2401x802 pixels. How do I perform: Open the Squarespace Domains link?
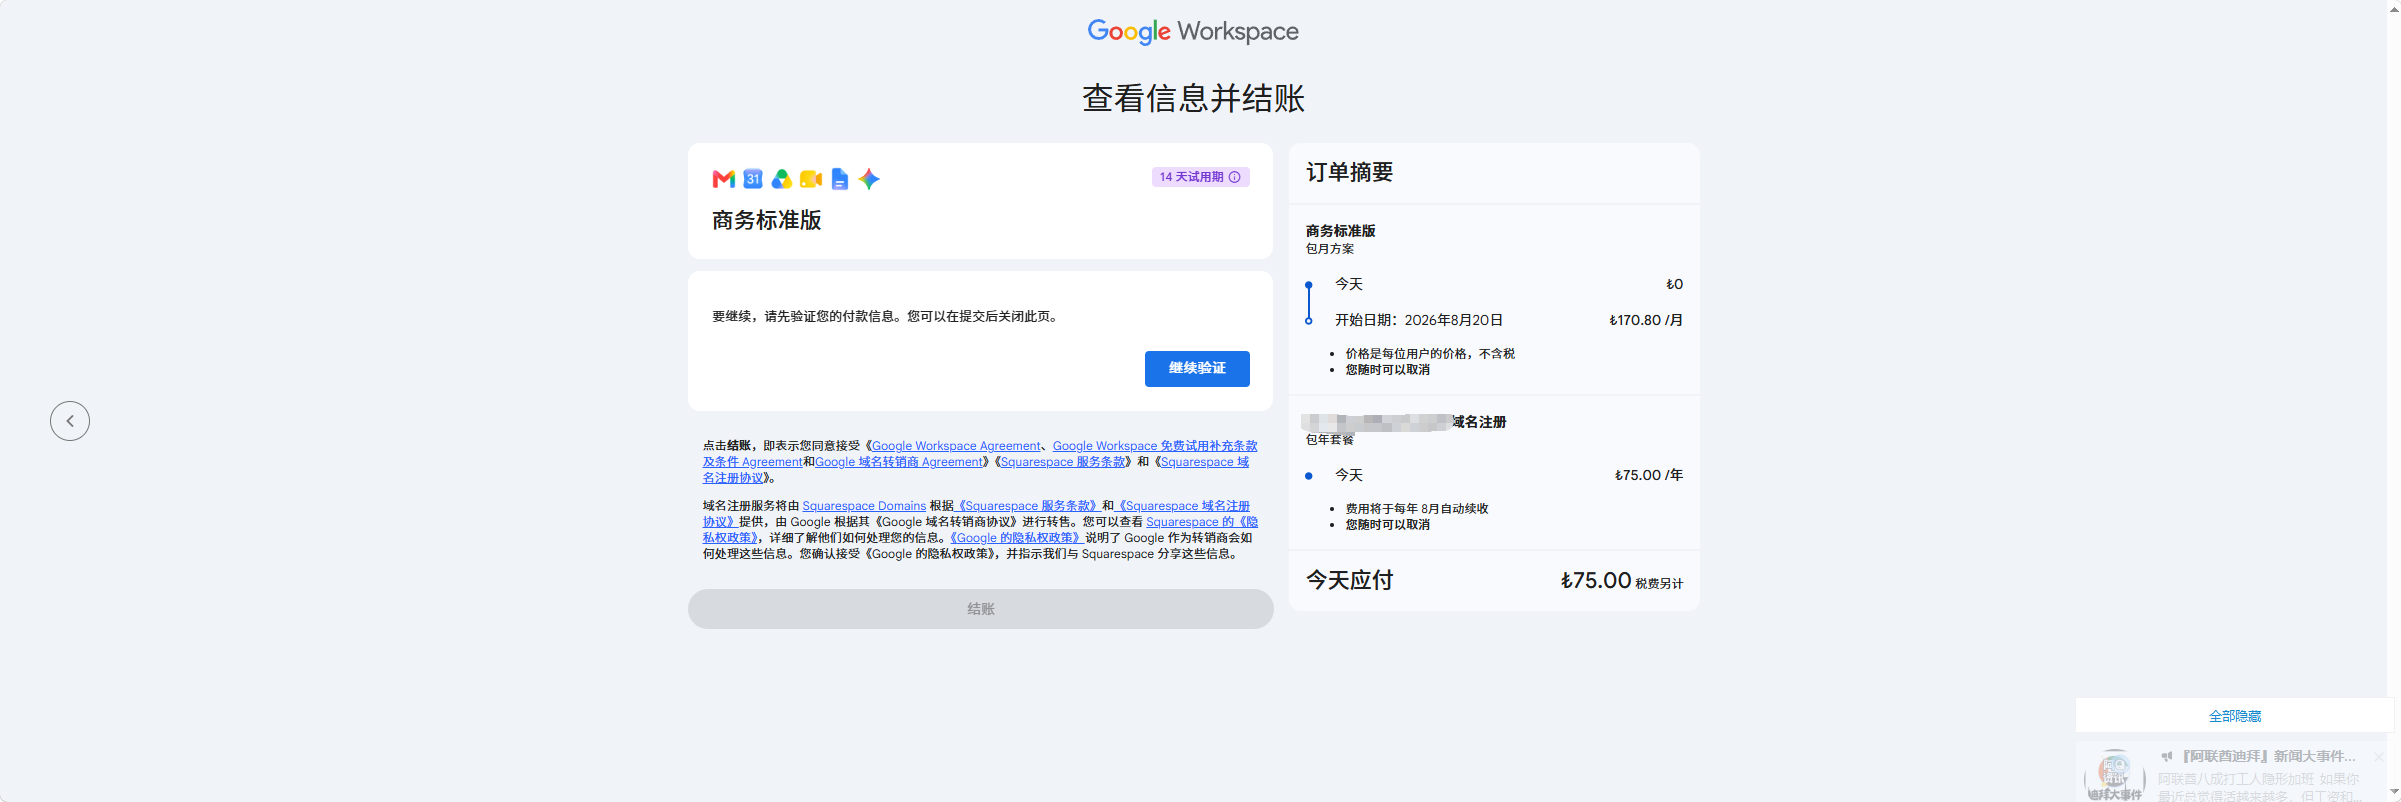tap(864, 506)
